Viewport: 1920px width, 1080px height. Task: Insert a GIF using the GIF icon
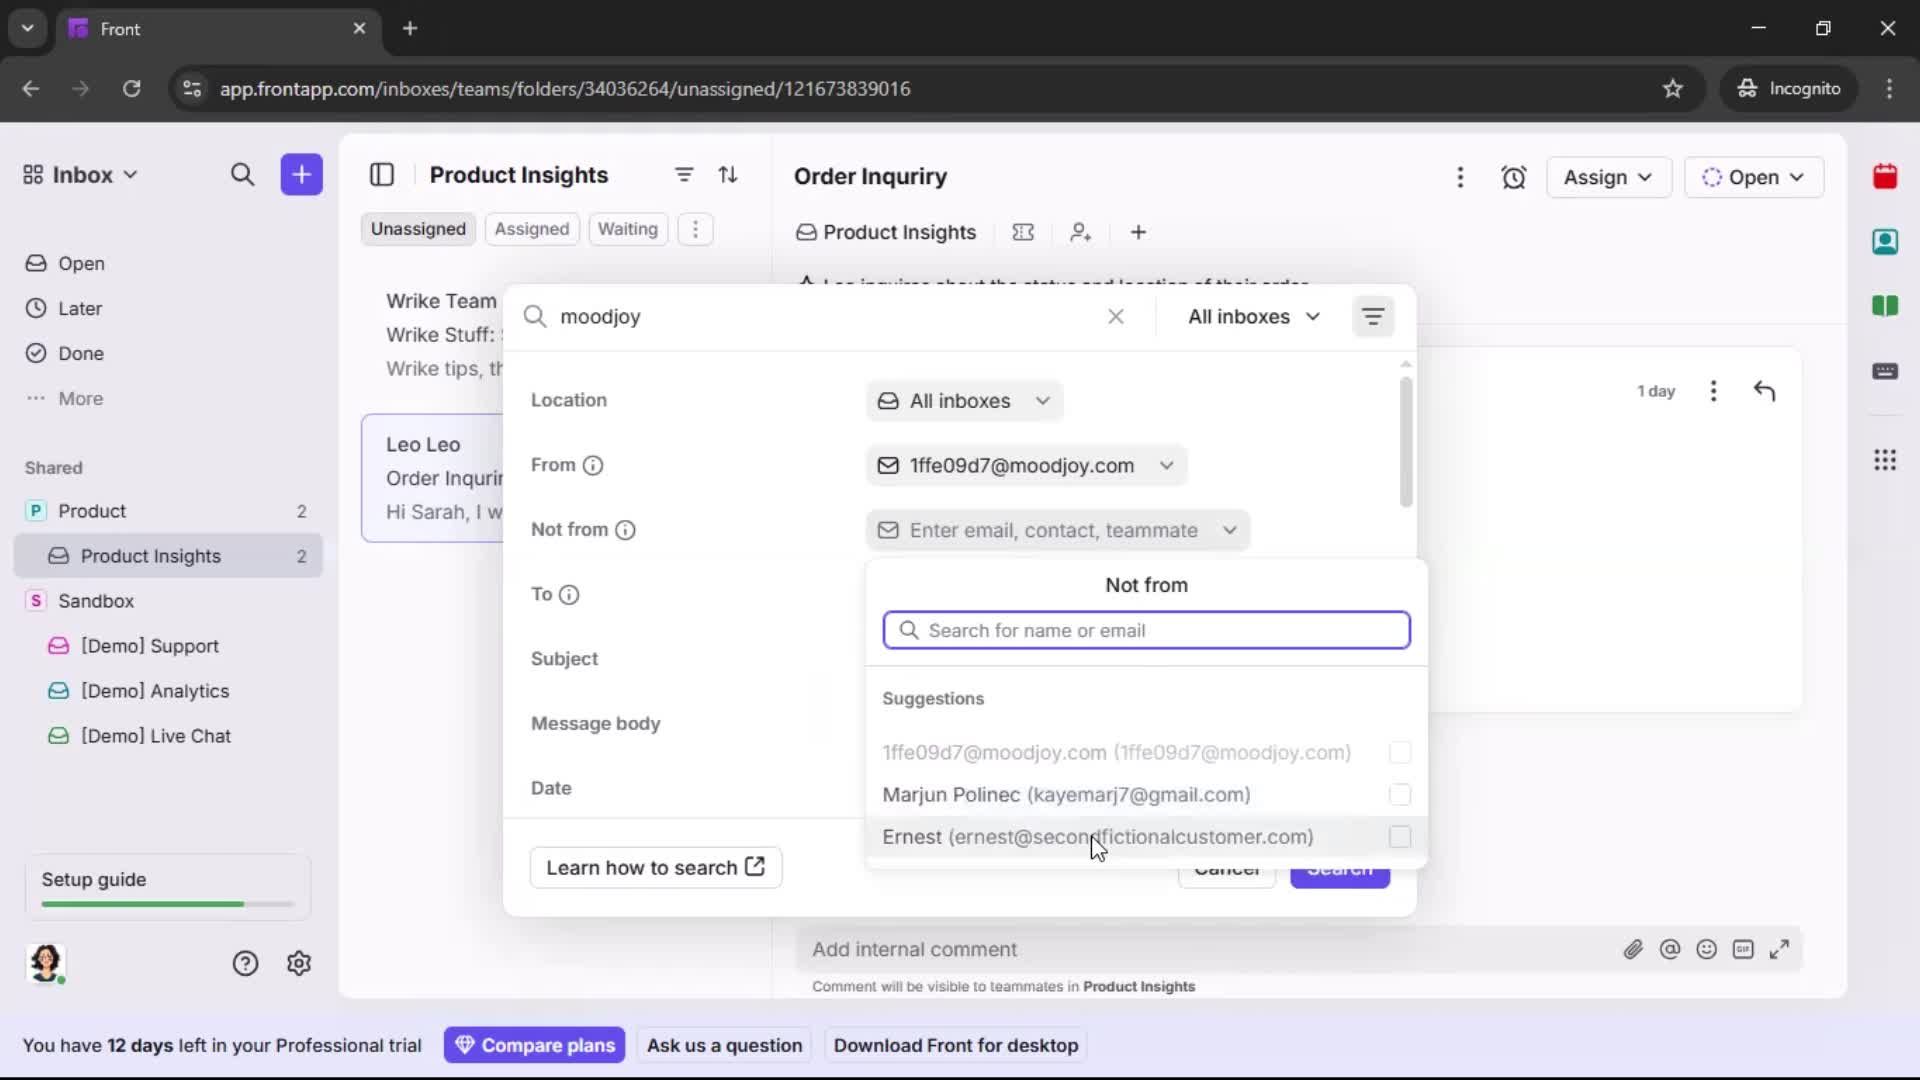tap(1744, 950)
